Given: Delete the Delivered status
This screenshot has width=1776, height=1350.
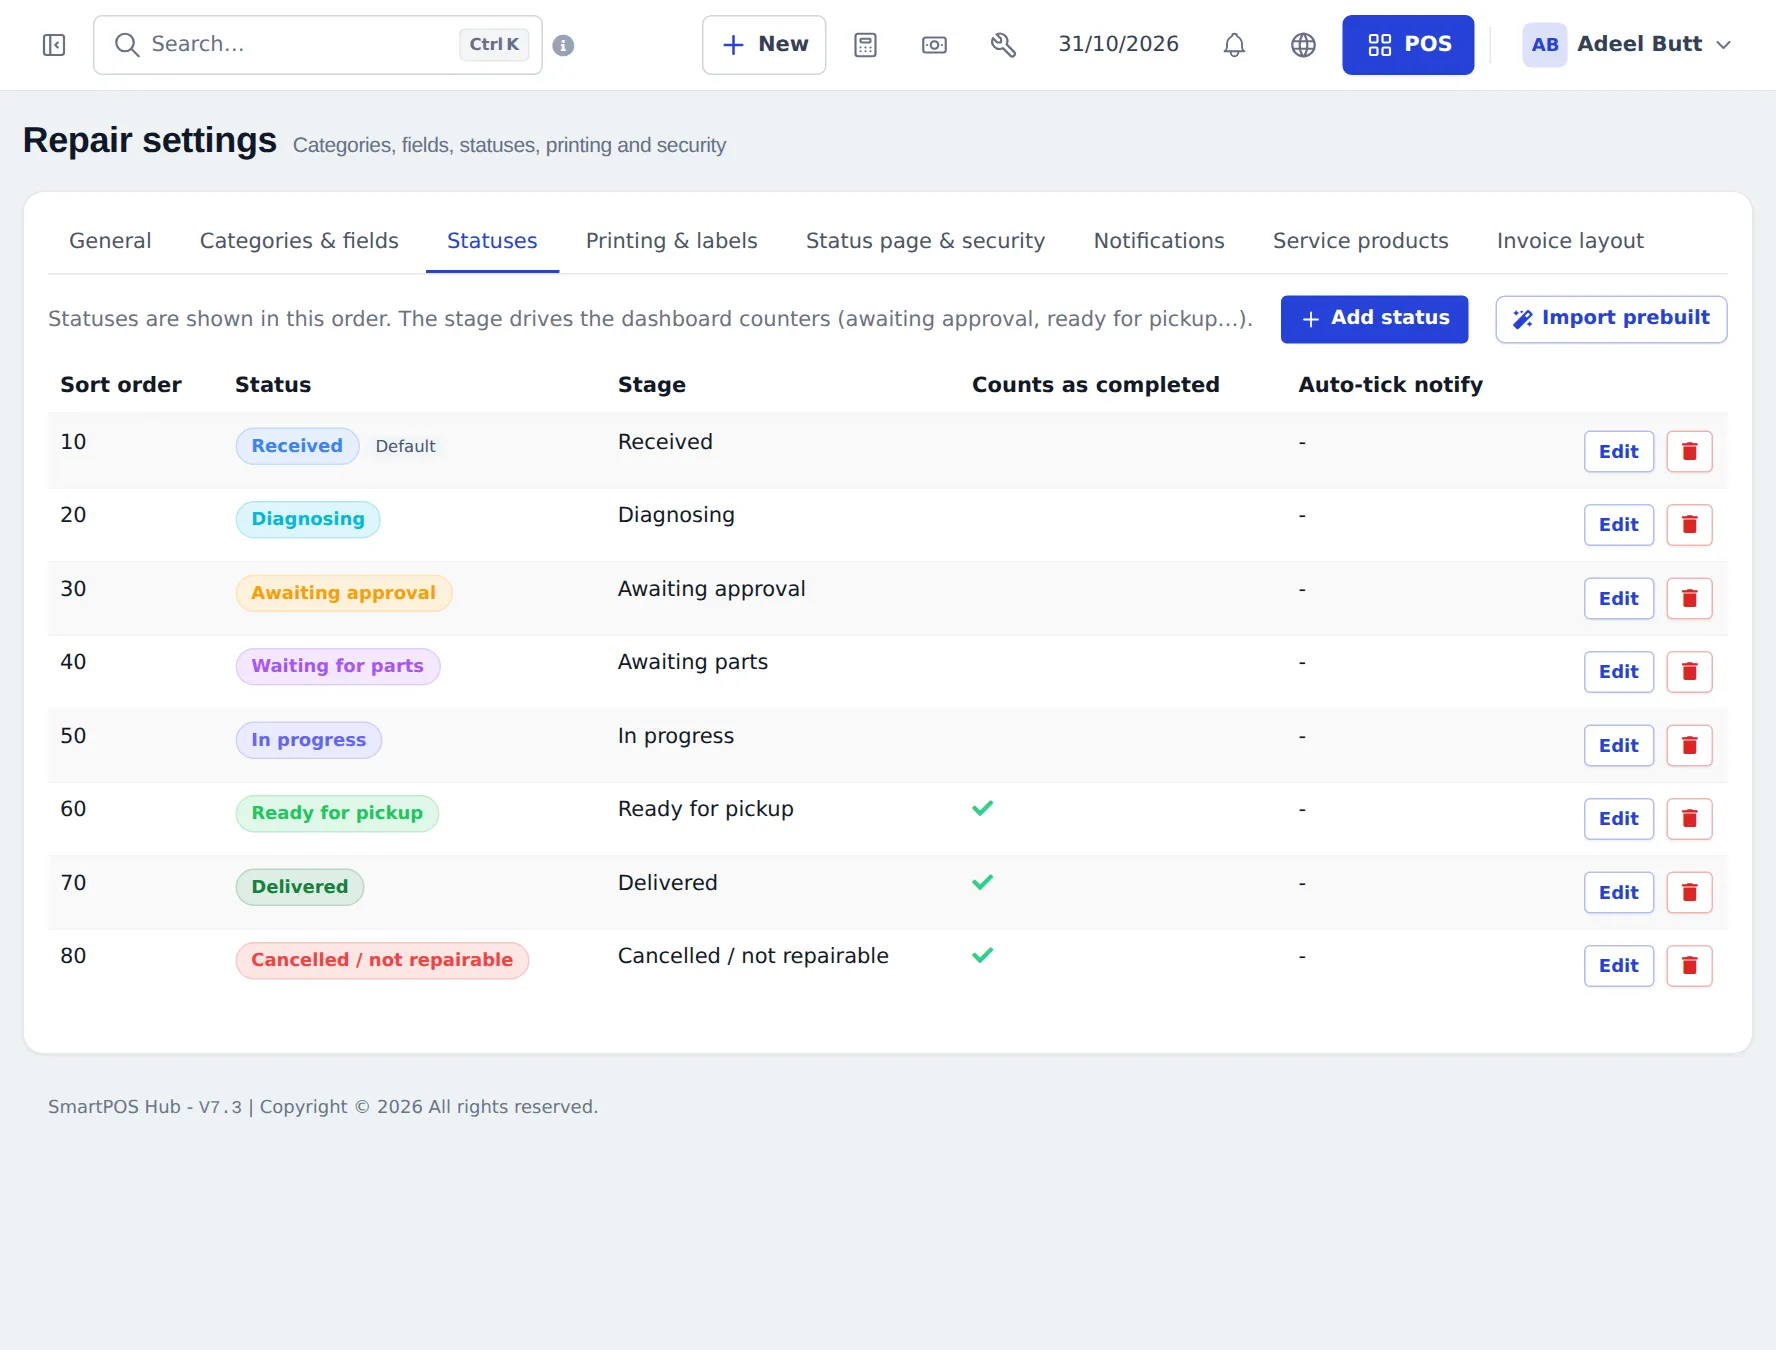Looking at the screenshot, I should point(1689,892).
